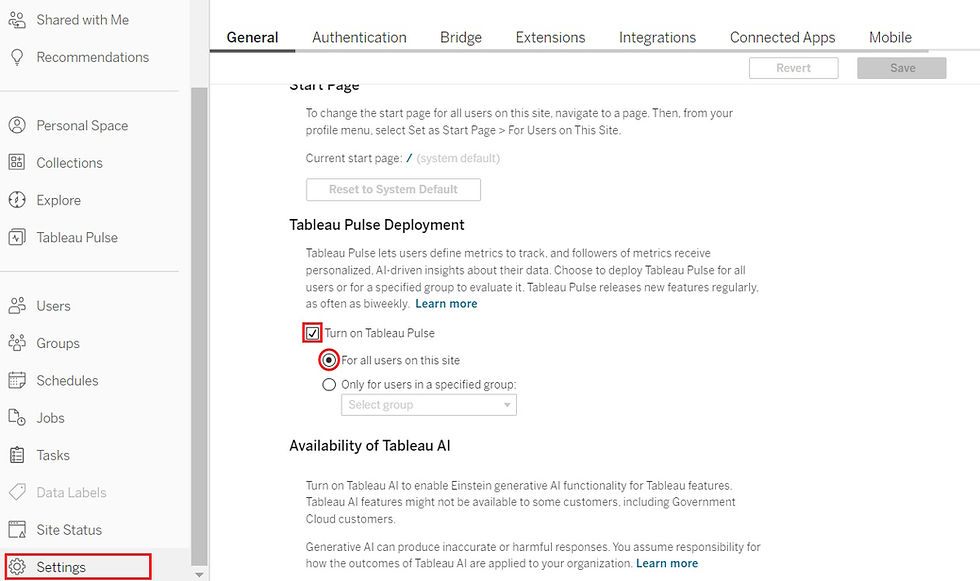Click the Recommendations lightbulb icon
The width and height of the screenshot is (980, 581).
tap(17, 57)
